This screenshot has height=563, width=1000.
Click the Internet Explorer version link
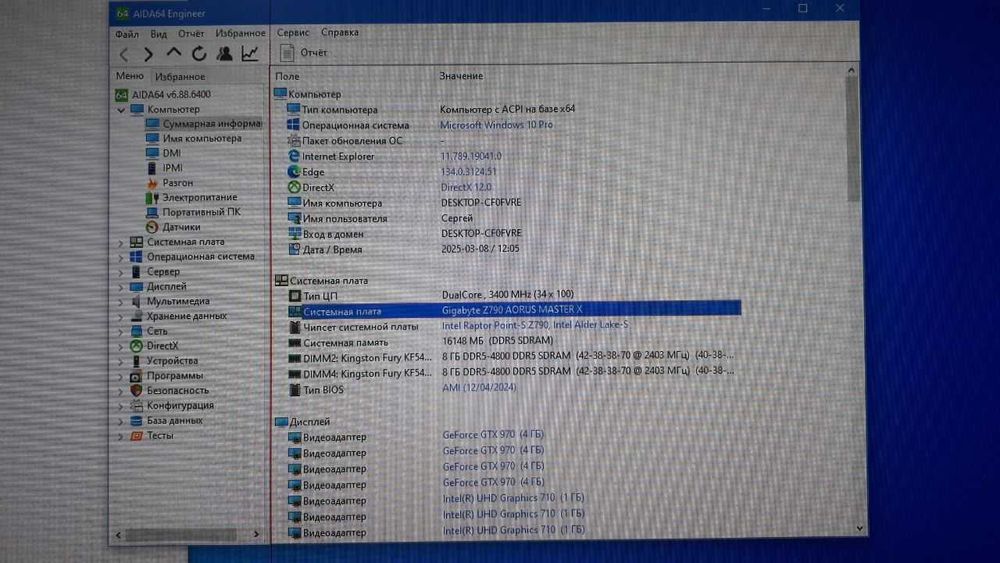471,156
